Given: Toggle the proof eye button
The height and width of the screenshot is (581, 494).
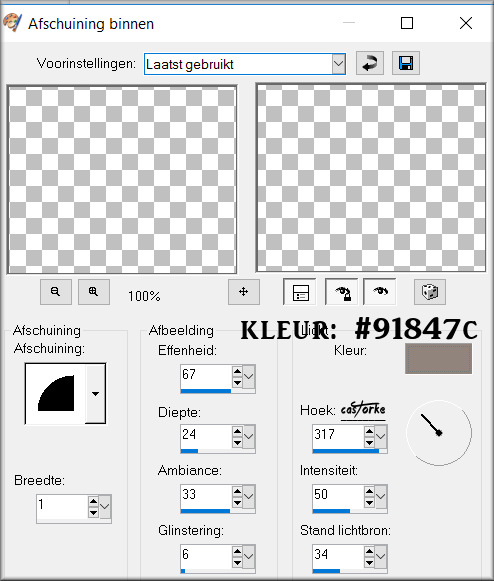Looking at the screenshot, I should pyautogui.click(x=380, y=292).
